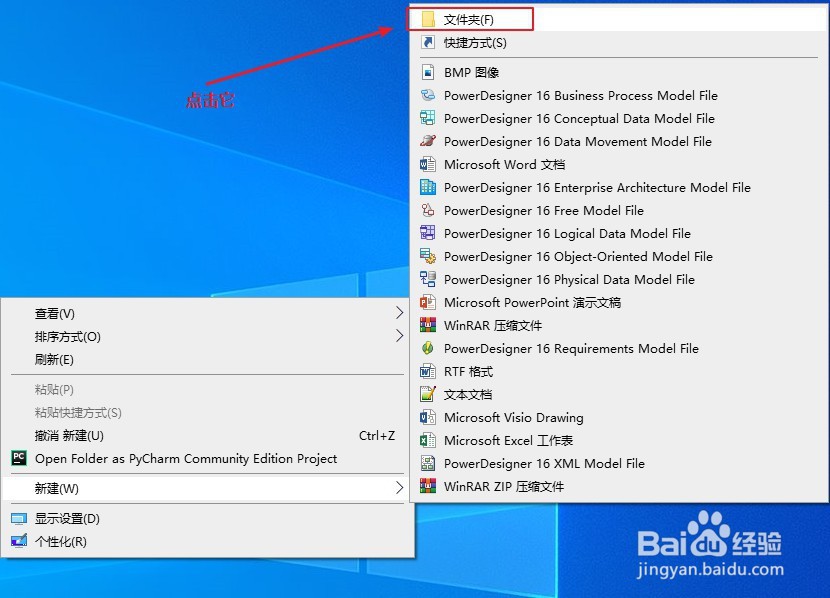Open 显示设置(D) display settings
This screenshot has width=830, height=598.
tap(208, 519)
